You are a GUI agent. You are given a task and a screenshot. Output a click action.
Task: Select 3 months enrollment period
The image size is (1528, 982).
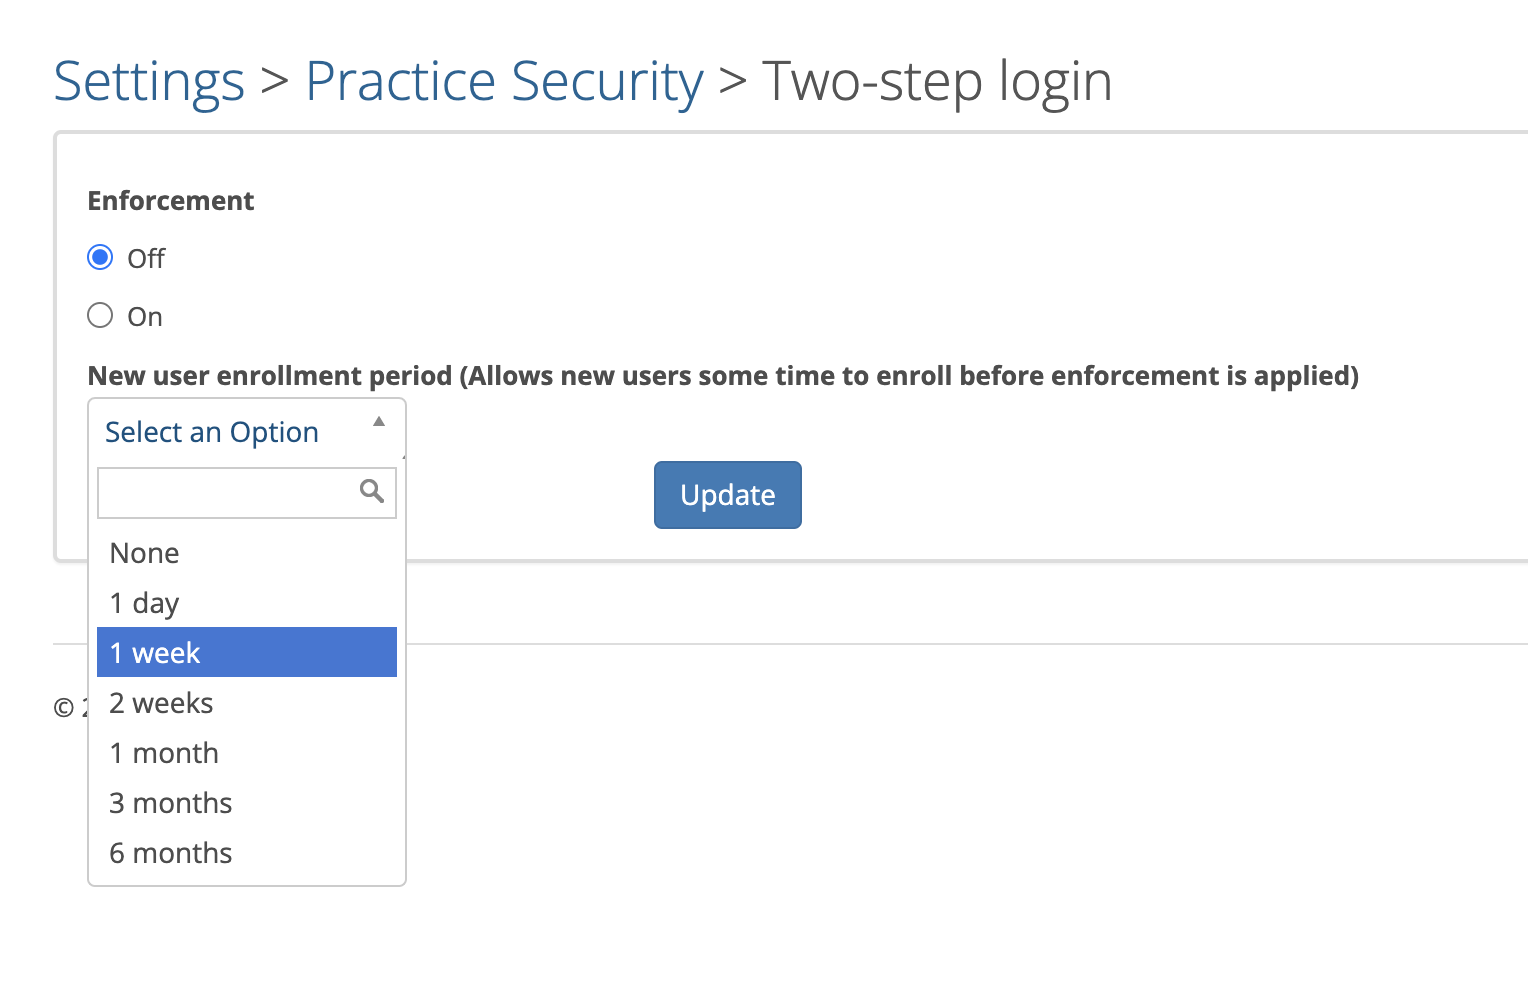[247, 803]
